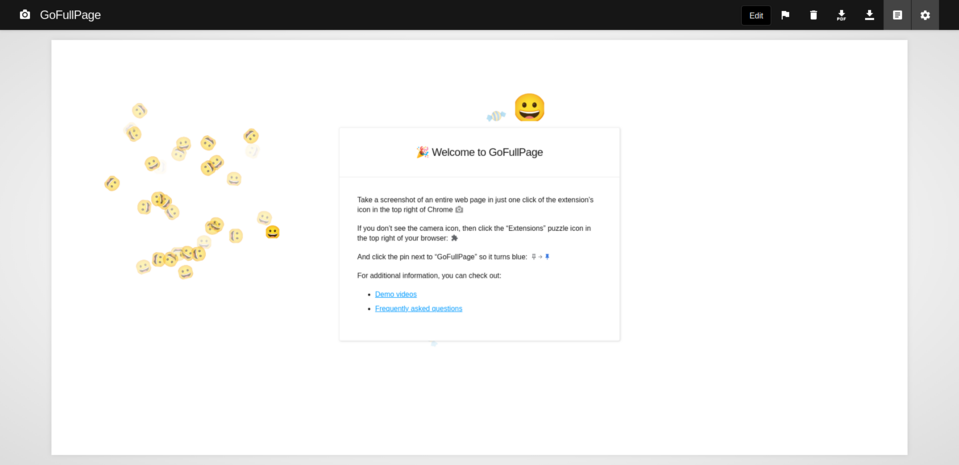
Task: Click the paragraph about the Extensions puzzle icon
Action: coord(474,233)
